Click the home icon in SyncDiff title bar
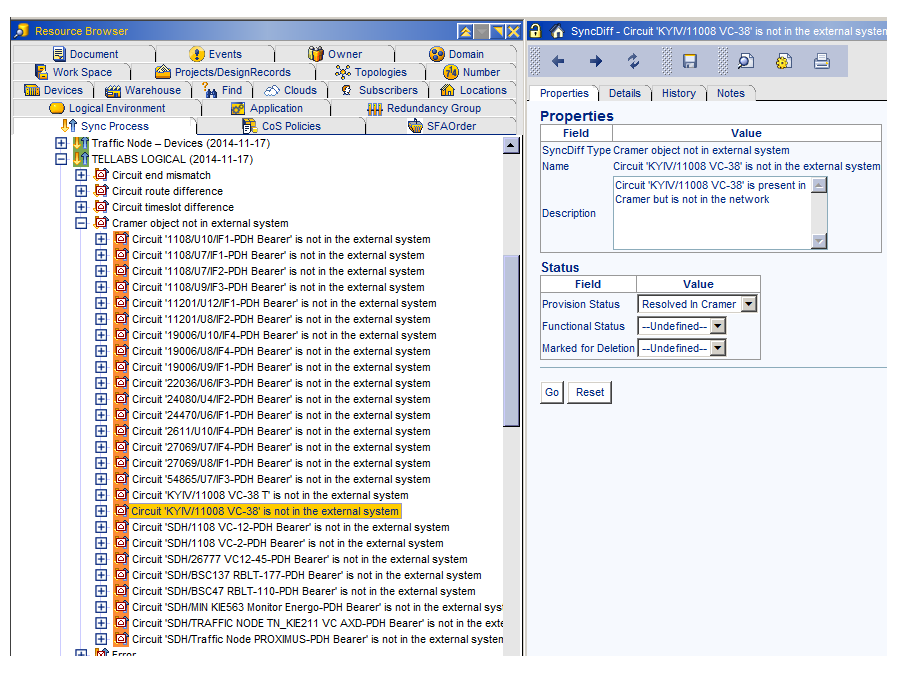Viewport: 900px width, 700px height. [558, 32]
